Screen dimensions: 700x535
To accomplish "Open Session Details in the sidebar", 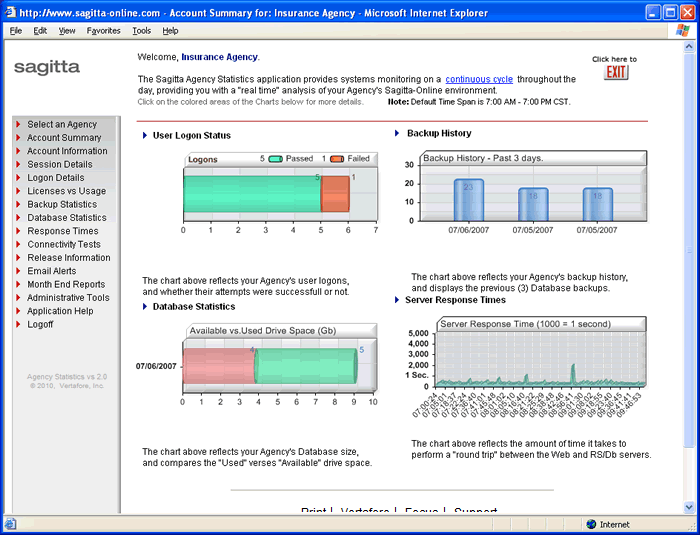I will [59, 164].
